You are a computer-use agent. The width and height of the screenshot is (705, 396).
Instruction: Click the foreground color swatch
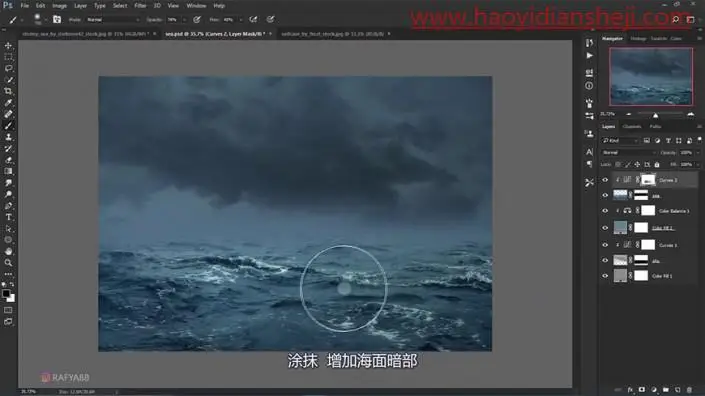(x=6, y=294)
